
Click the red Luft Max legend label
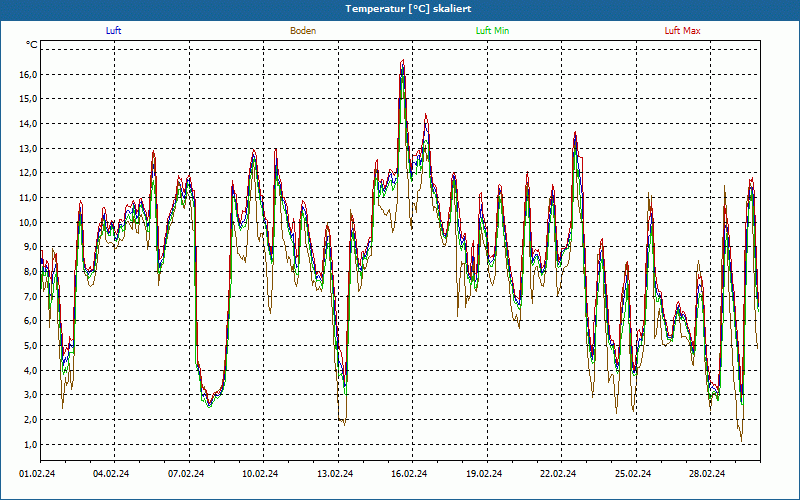point(682,31)
